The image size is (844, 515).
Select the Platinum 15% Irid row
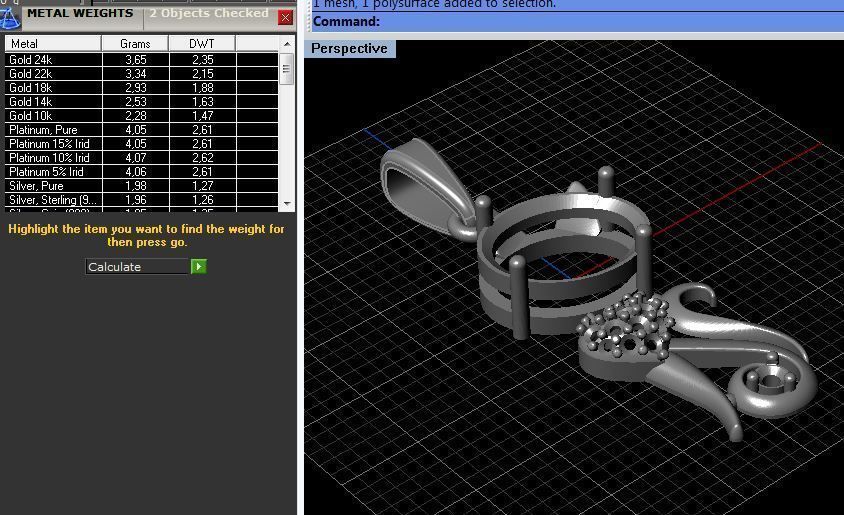[x=142, y=144]
